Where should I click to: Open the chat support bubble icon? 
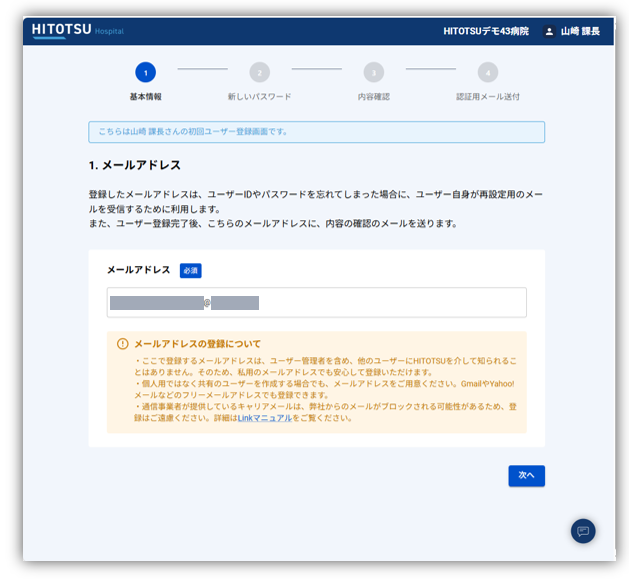(583, 530)
